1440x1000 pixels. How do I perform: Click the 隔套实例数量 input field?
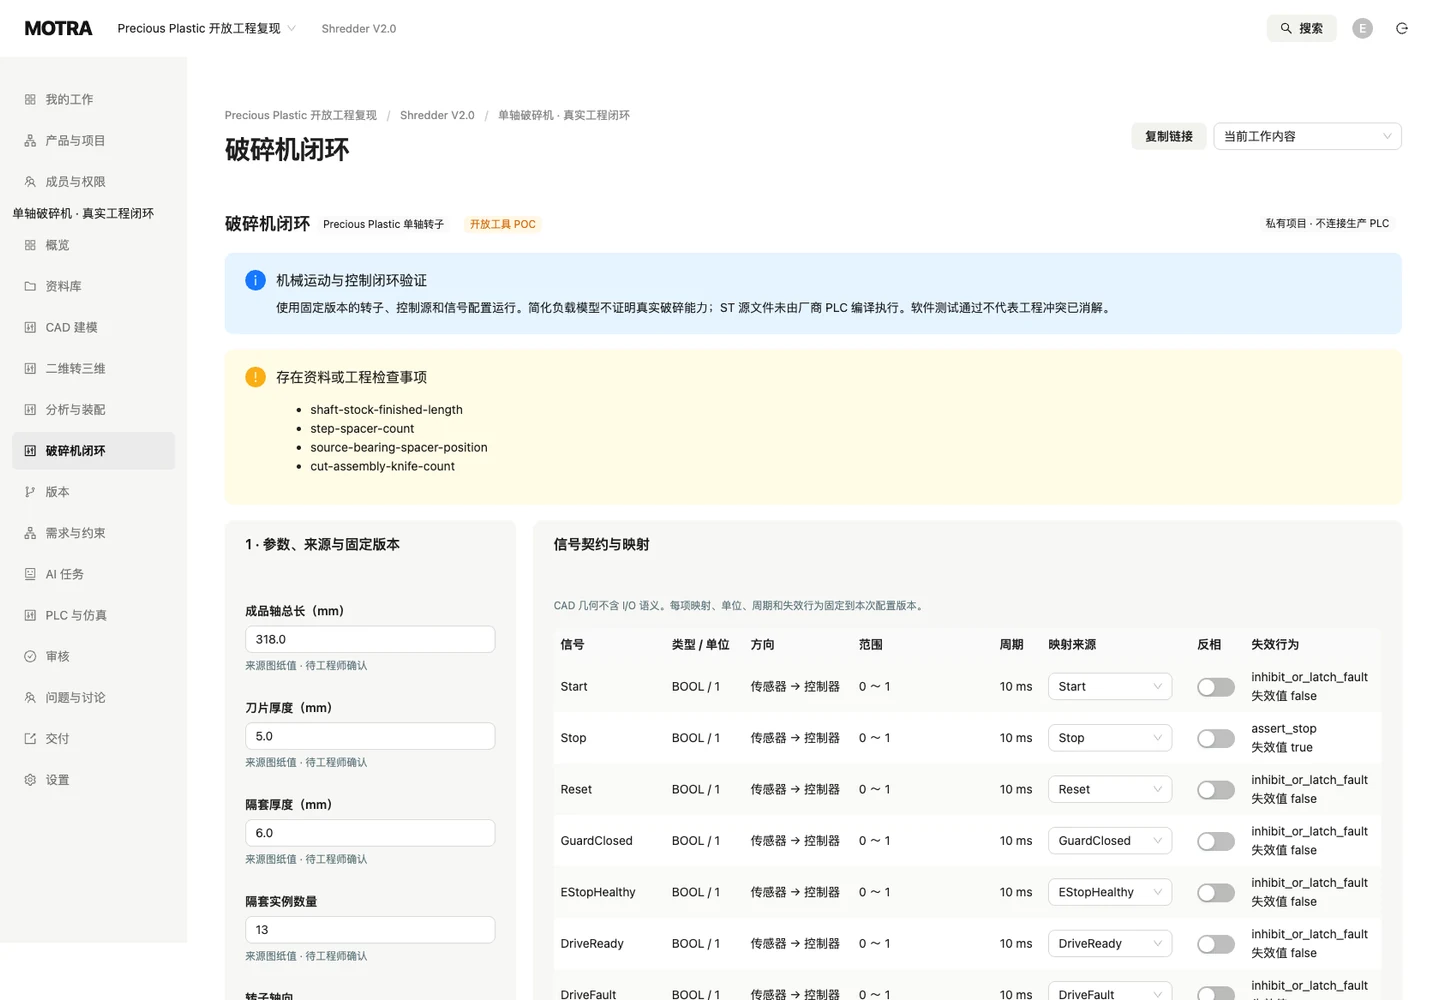370,929
